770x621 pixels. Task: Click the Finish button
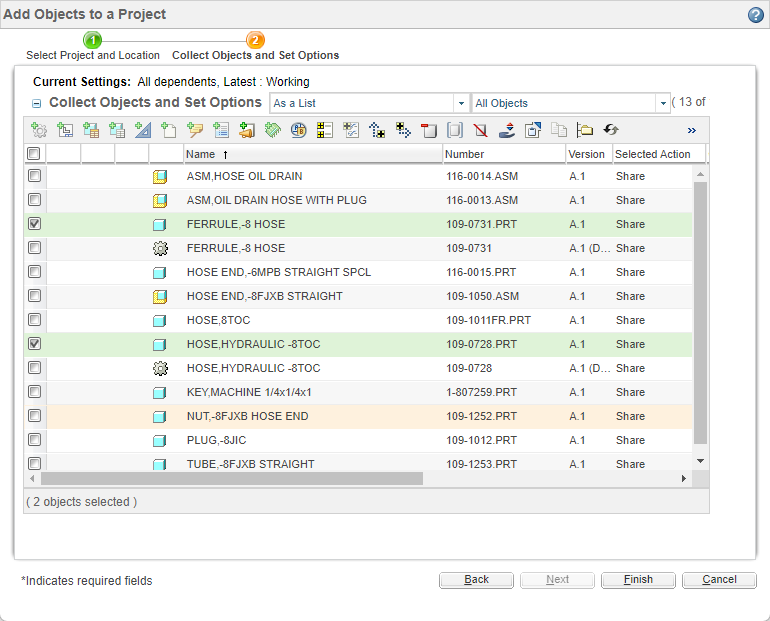point(638,580)
